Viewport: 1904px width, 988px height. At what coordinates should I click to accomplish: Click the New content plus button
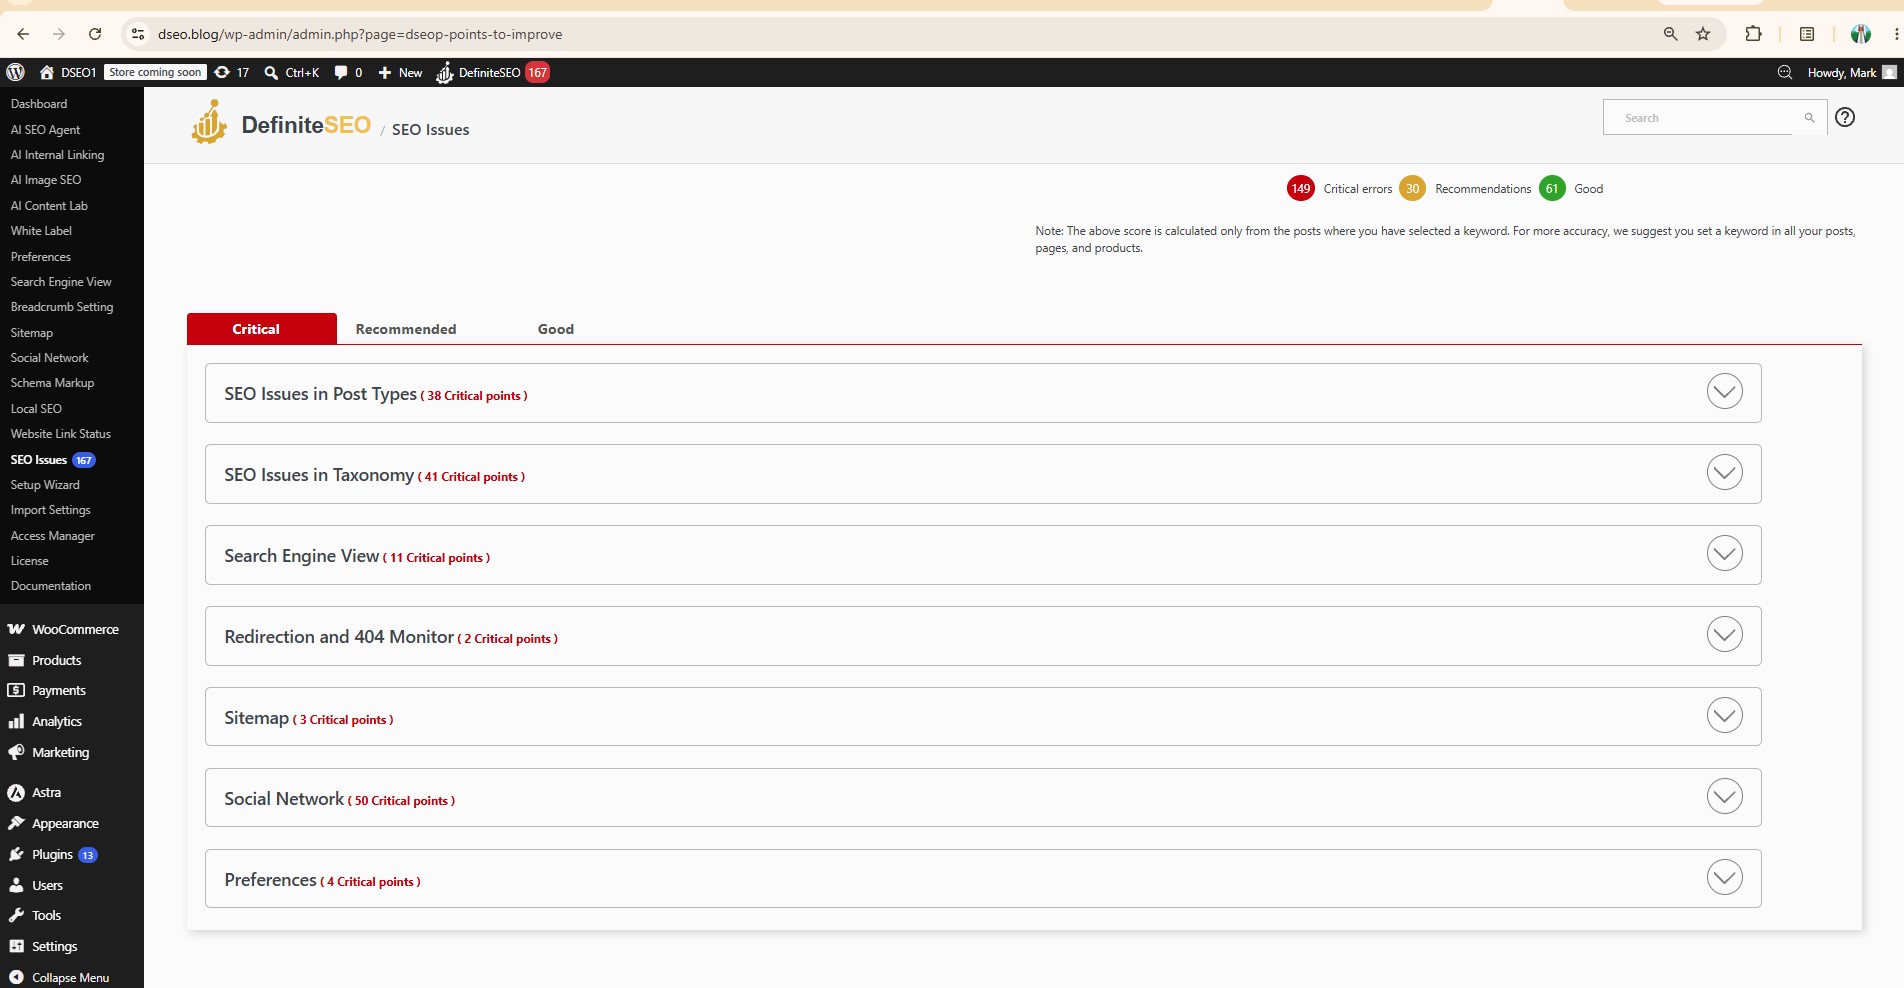(400, 72)
